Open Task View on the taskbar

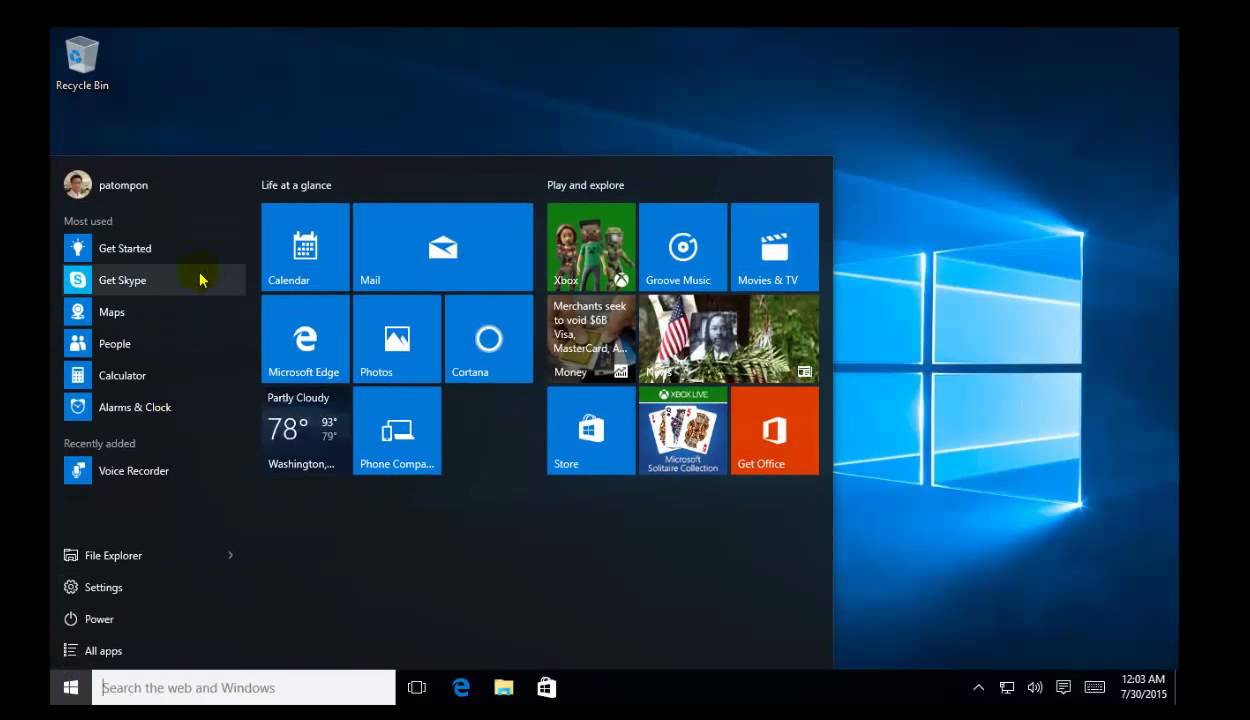417,688
